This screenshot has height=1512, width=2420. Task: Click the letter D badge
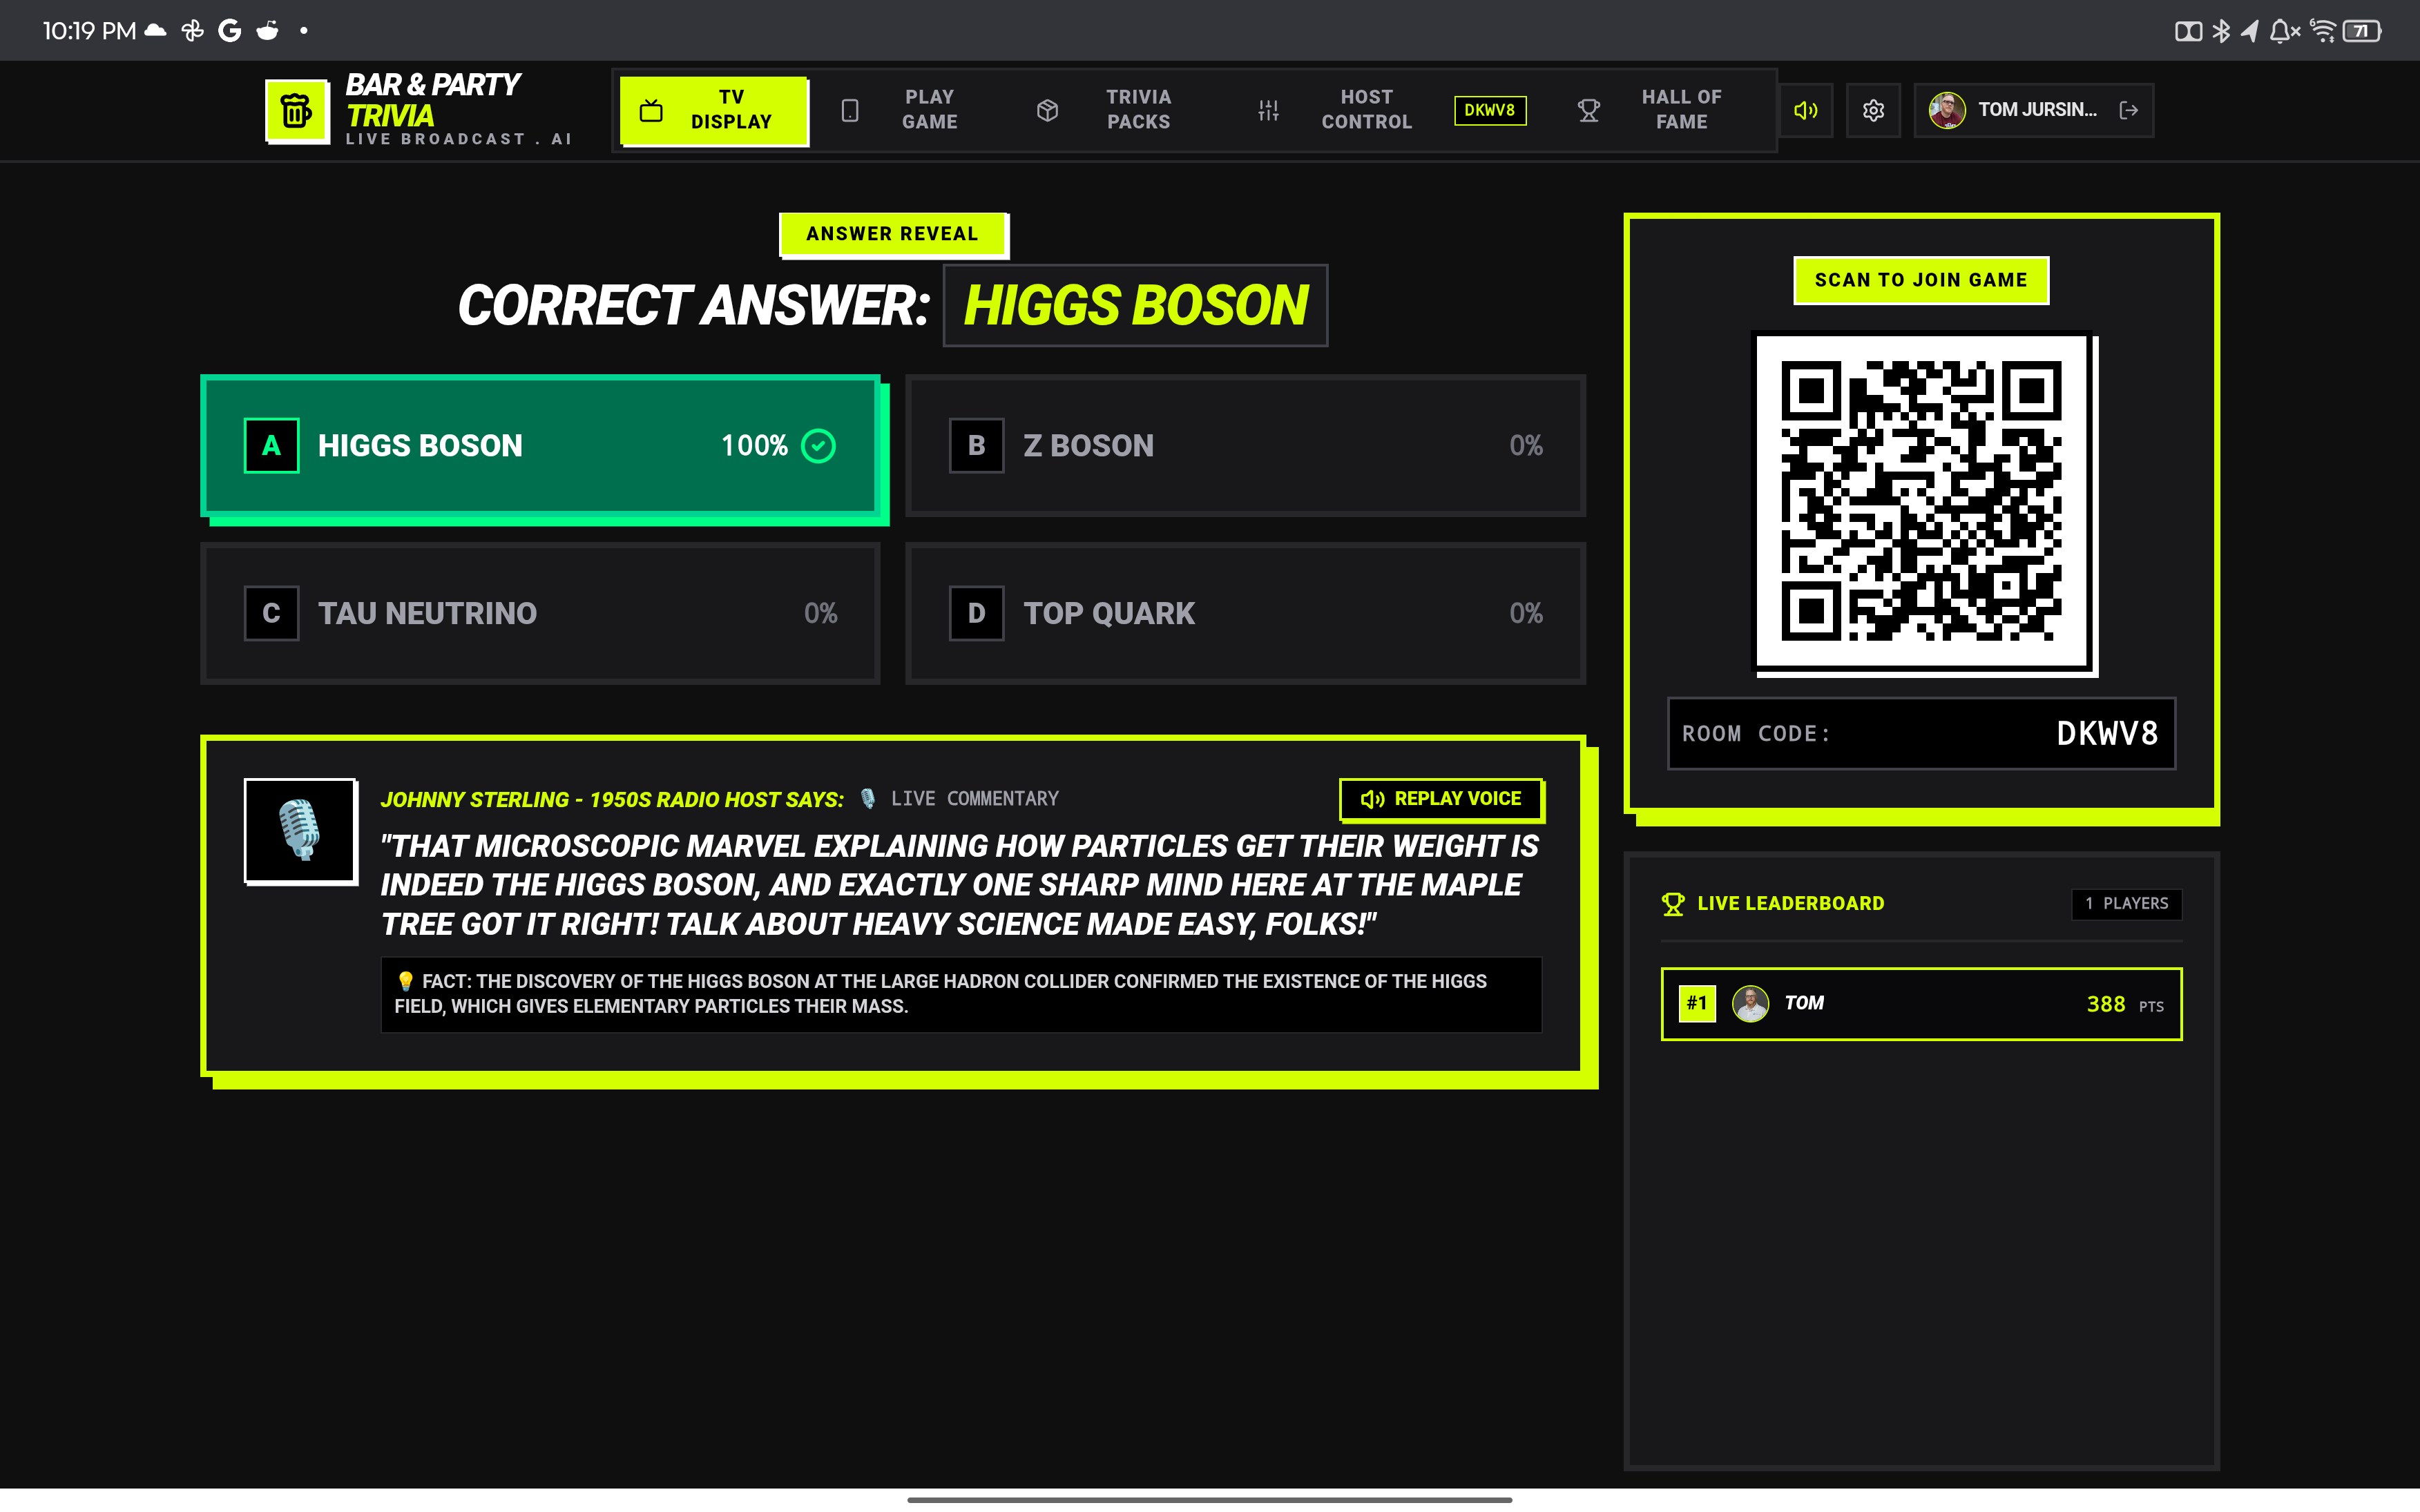coord(977,613)
